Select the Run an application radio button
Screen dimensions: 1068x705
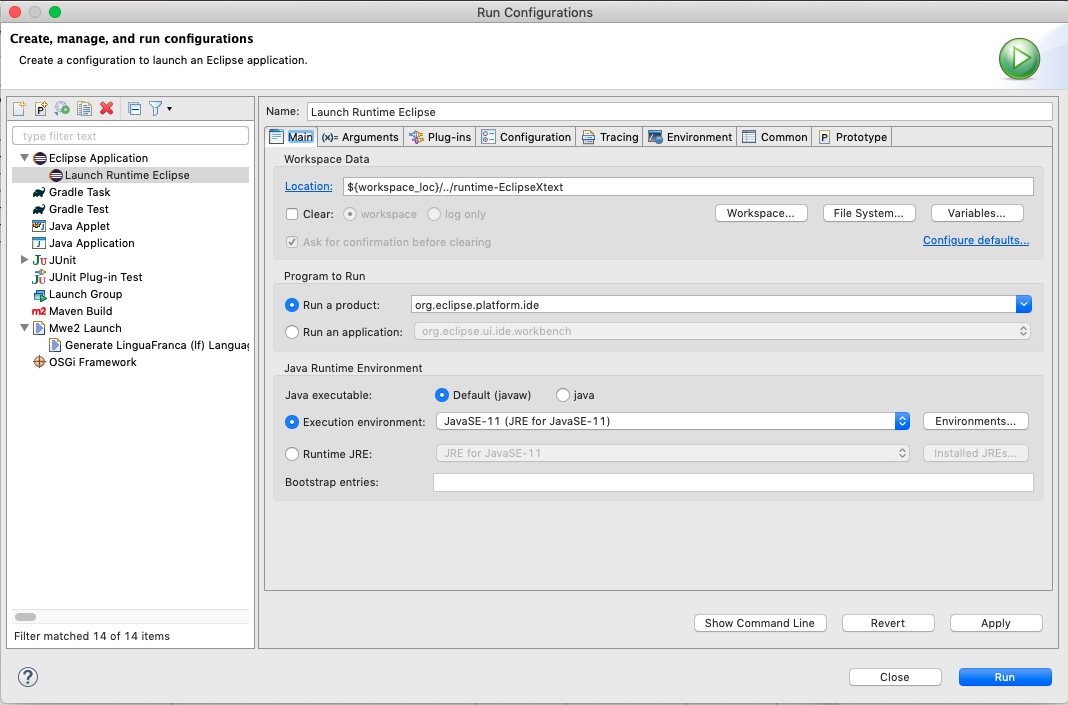click(x=292, y=332)
